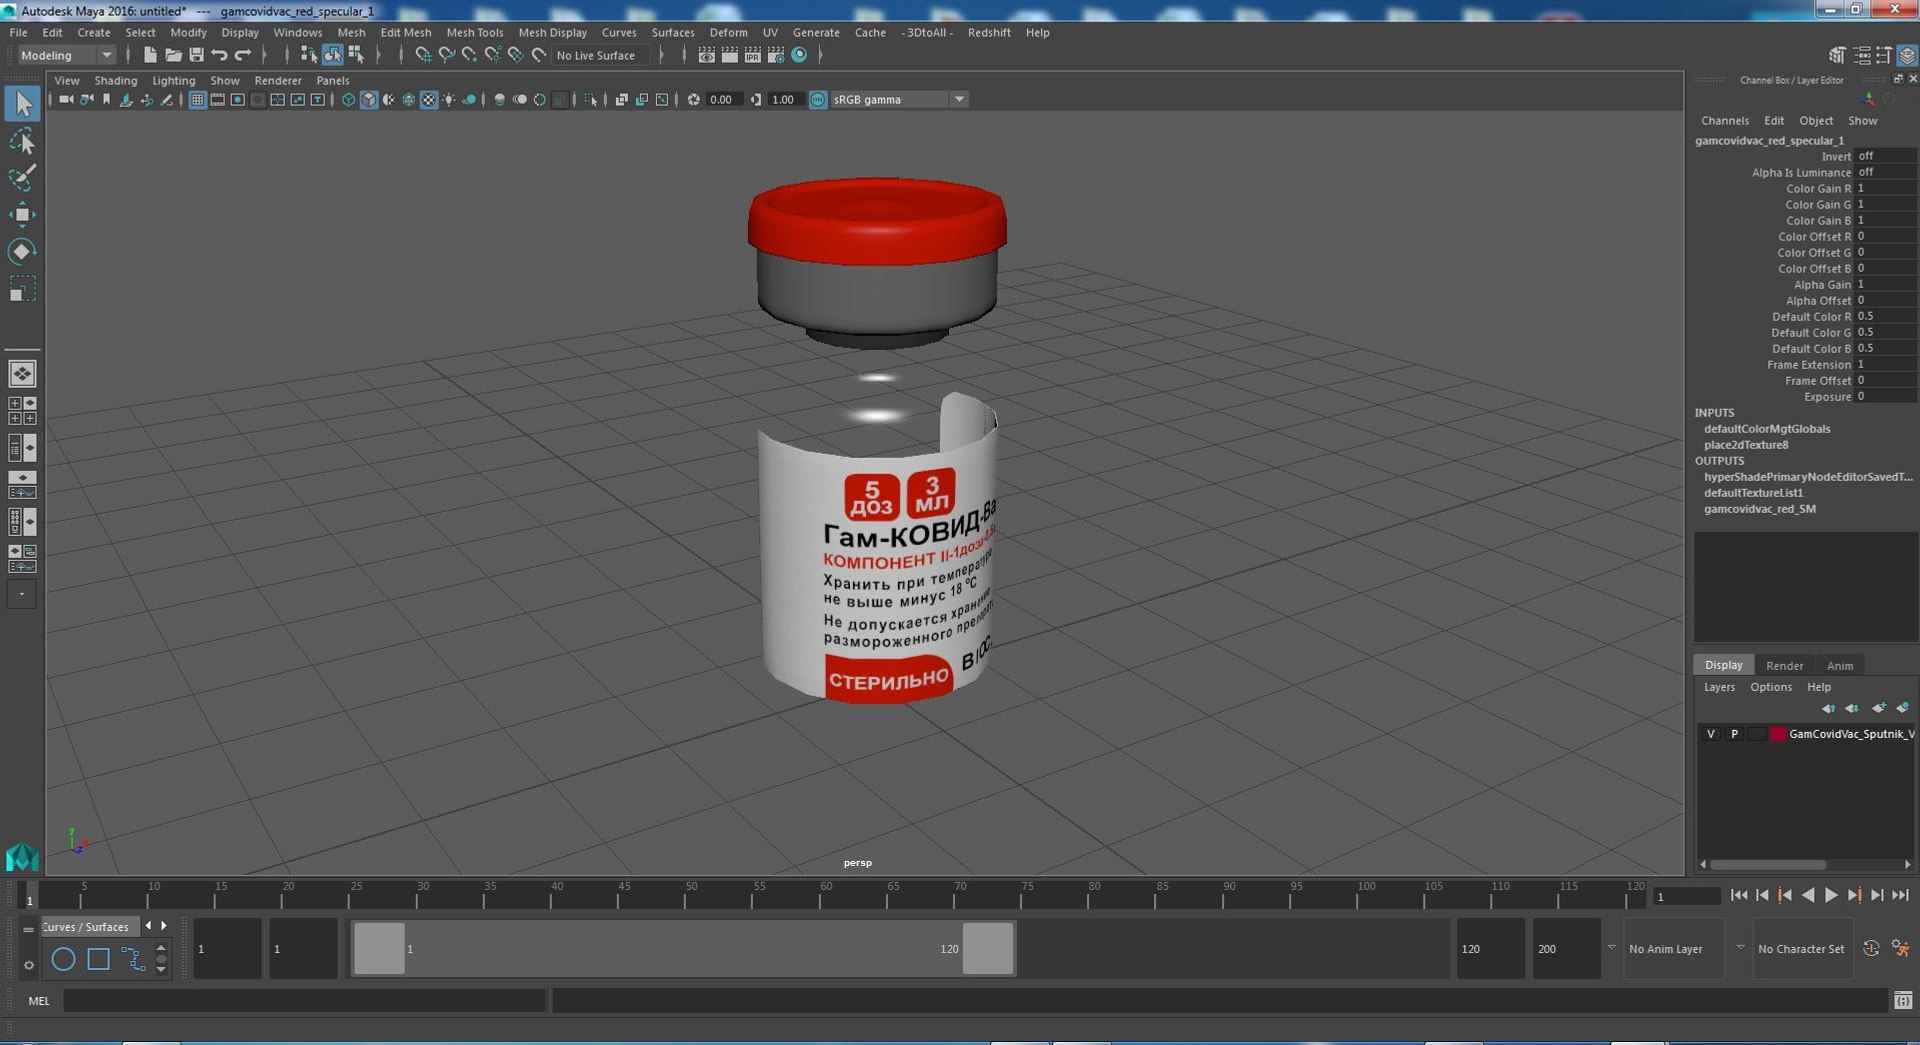Image resolution: width=1920 pixels, height=1045 pixels.
Task: Toggle the auto keyframe button
Action: 1871,948
